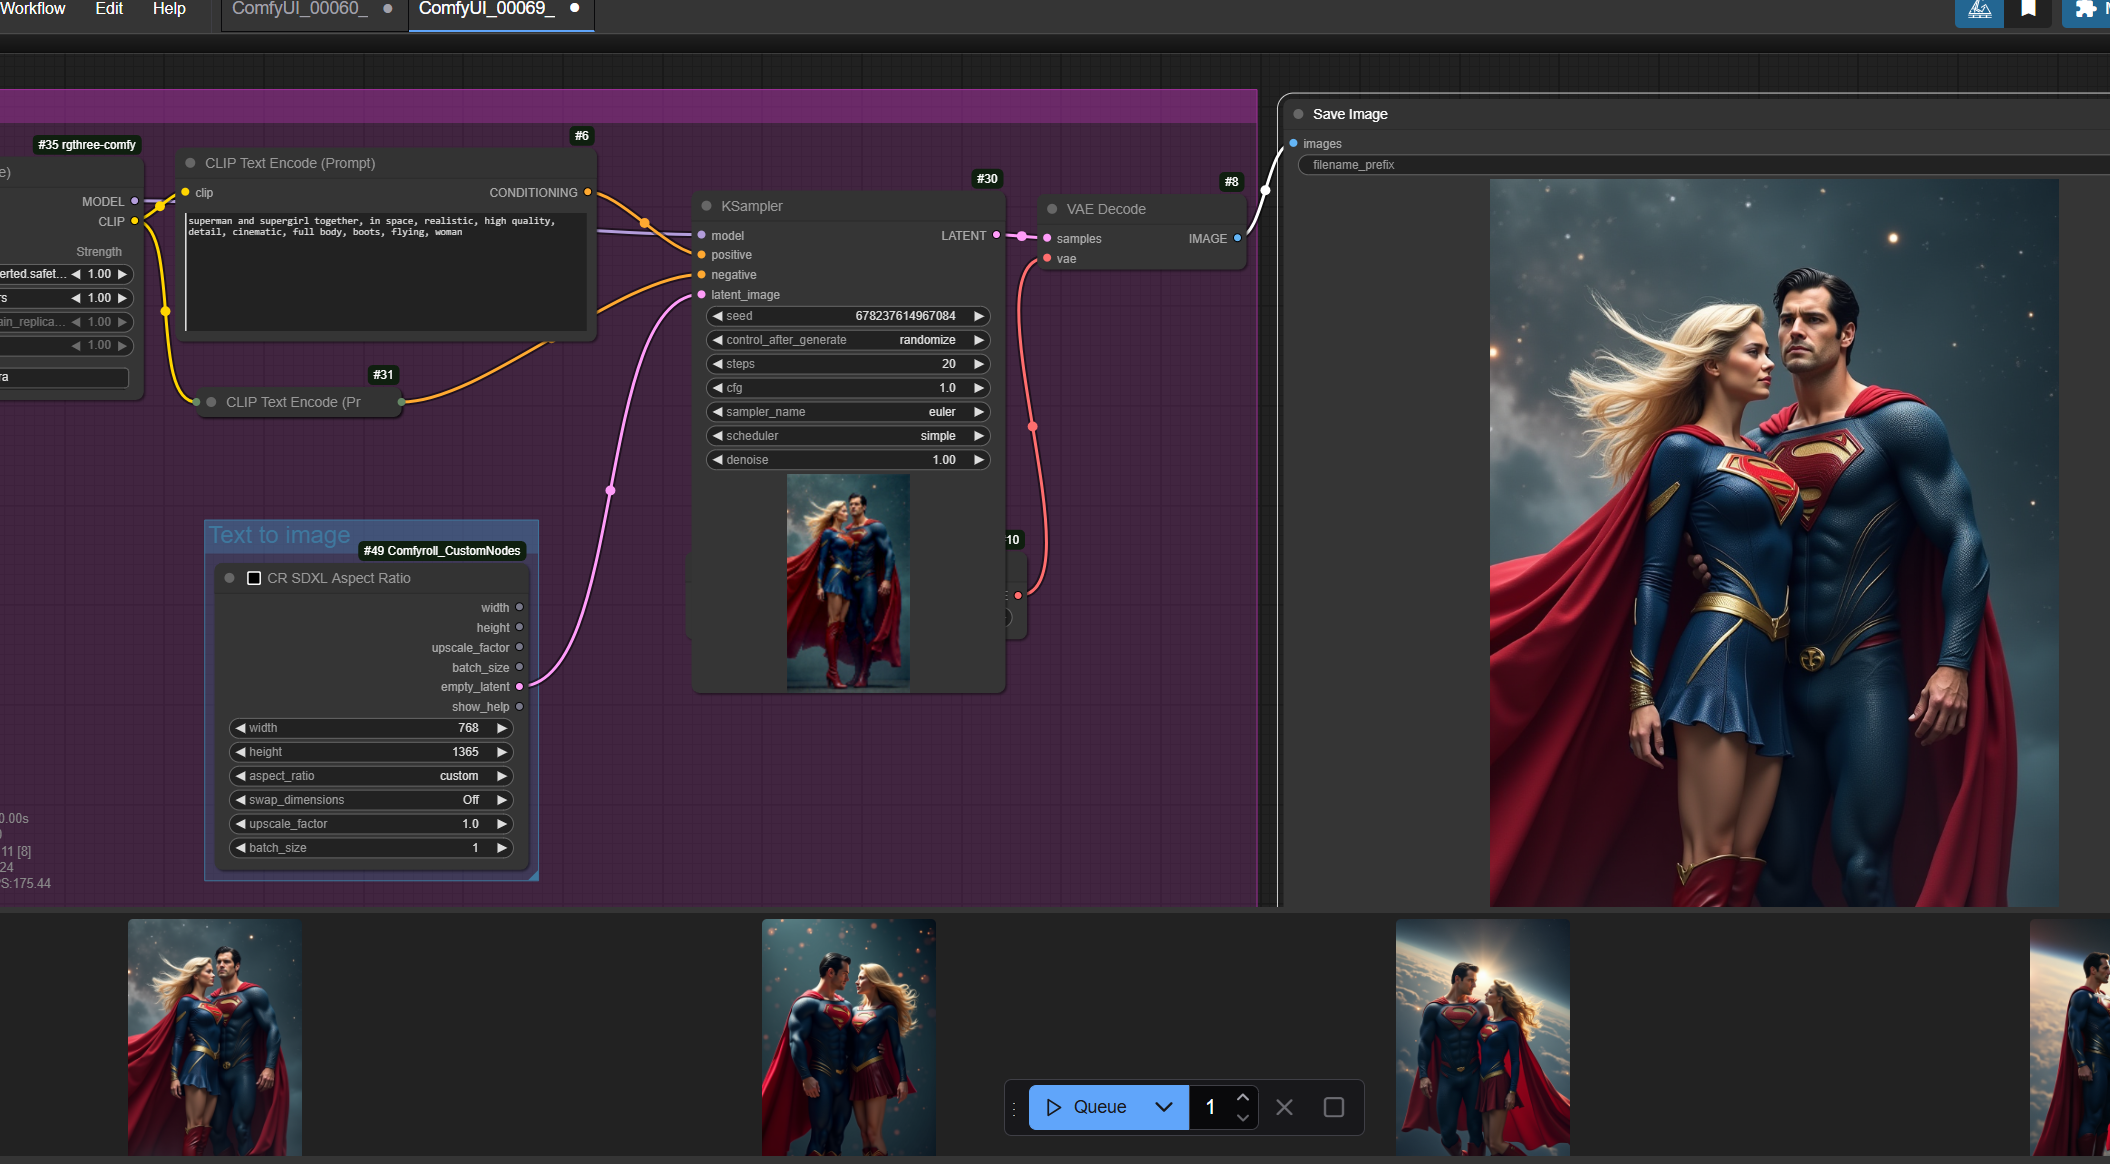Image resolution: width=2110 pixels, height=1164 pixels.
Task: Decrease Aspect Ratio width with left arrow
Action: click(240, 728)
